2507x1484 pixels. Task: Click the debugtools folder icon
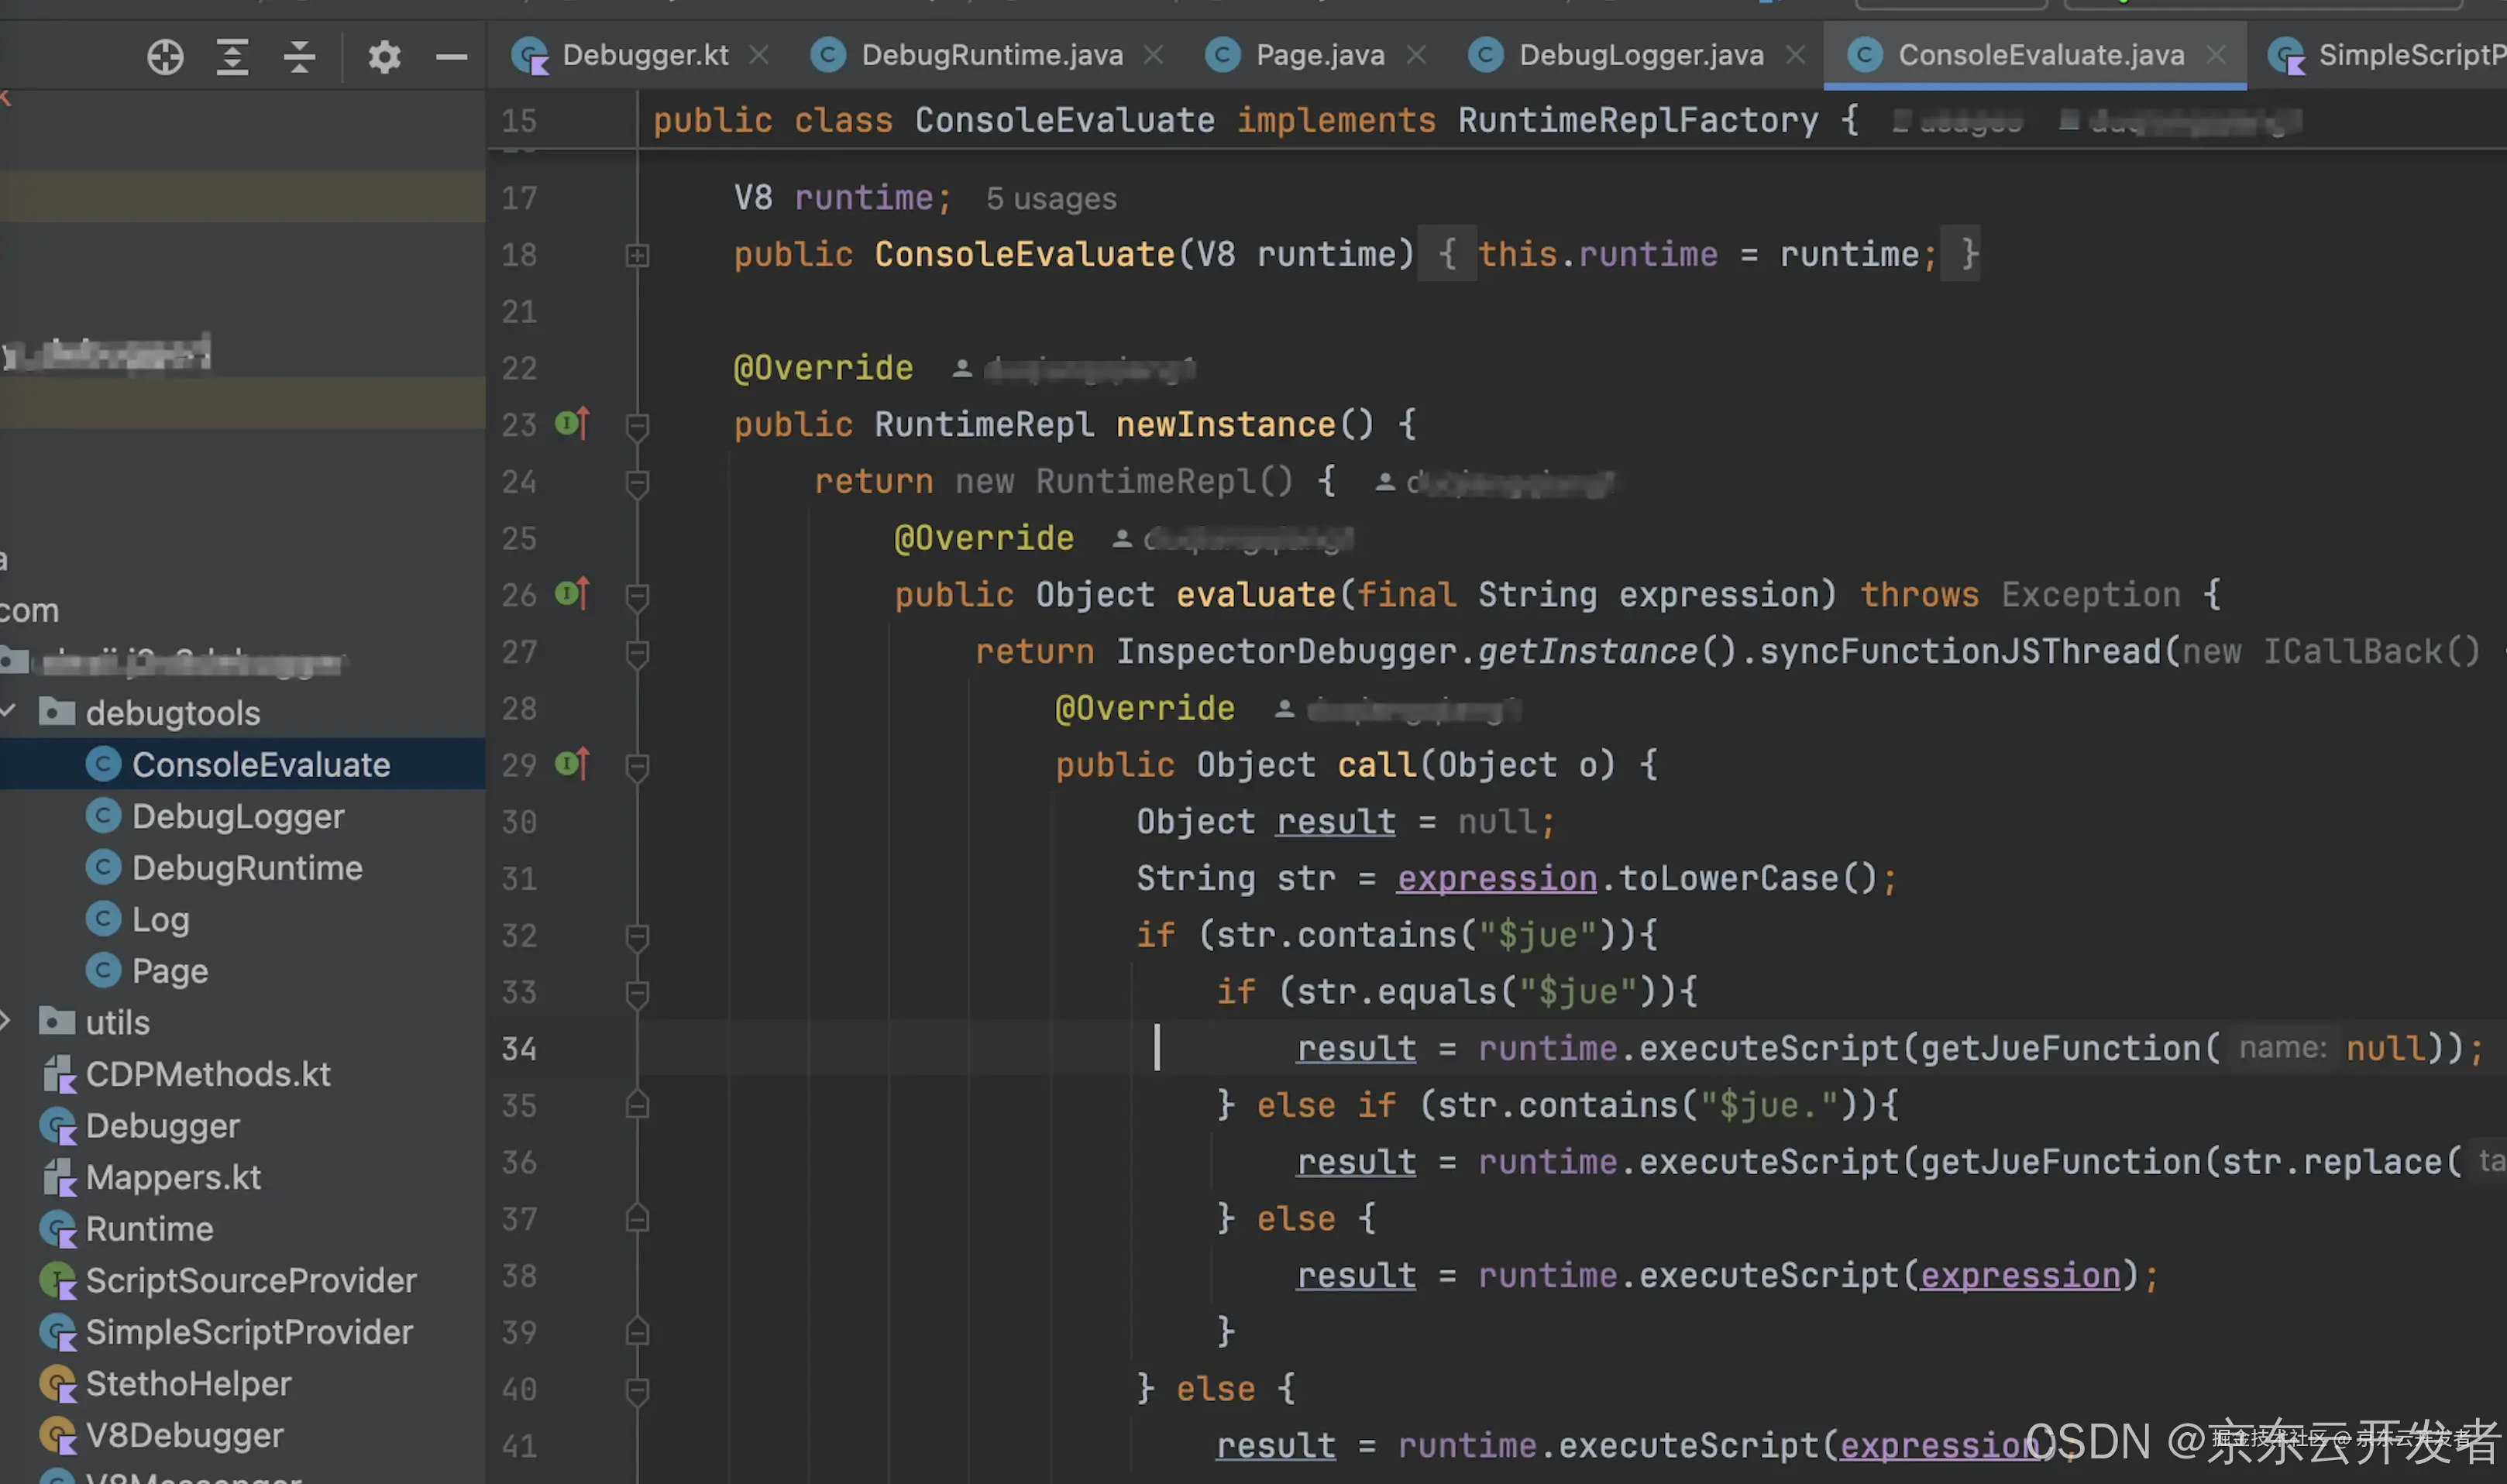coord(57,712)
